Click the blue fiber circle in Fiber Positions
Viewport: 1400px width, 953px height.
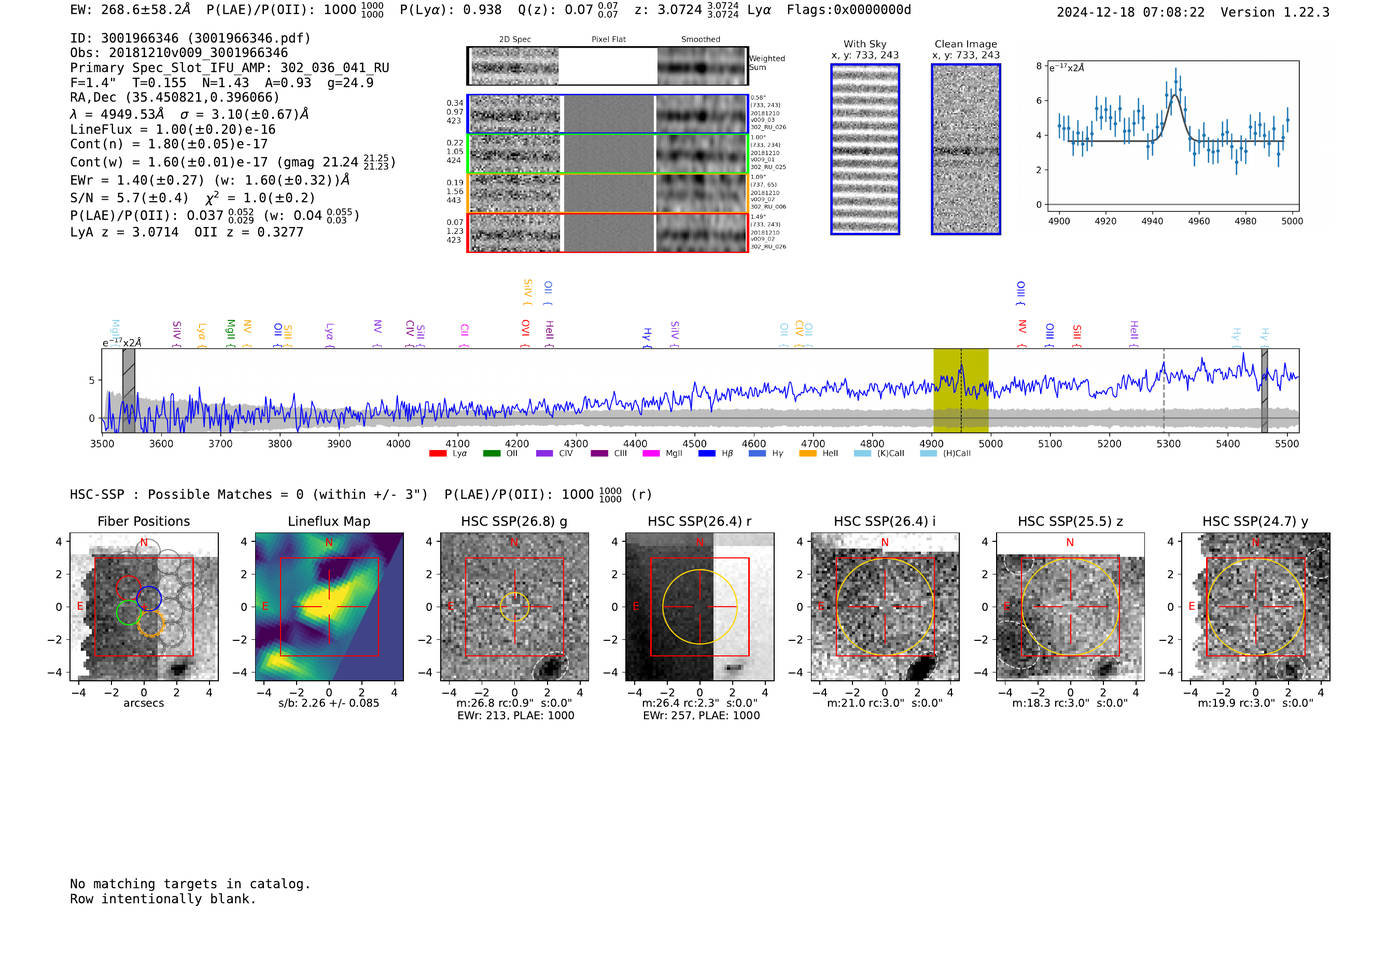pyautogui.click(x=149, y=598)
